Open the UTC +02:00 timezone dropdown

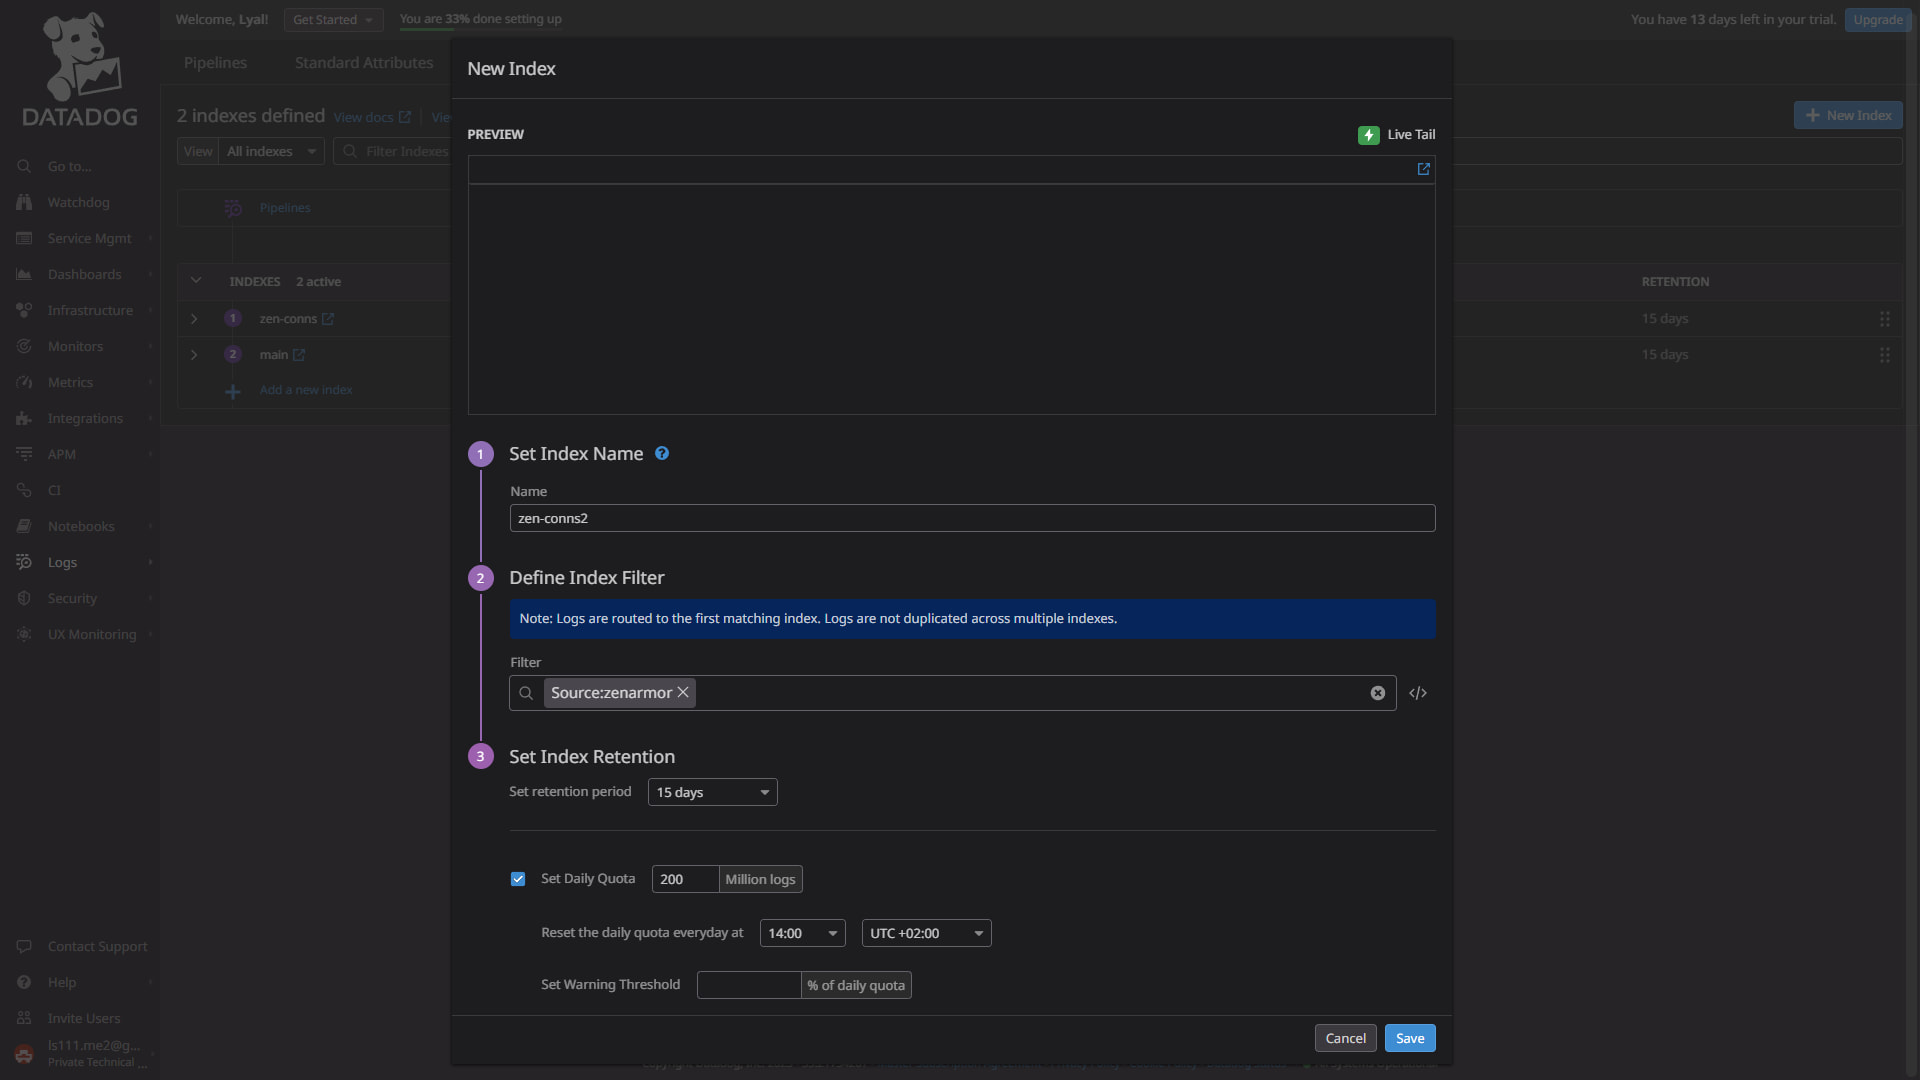(926, 933)
